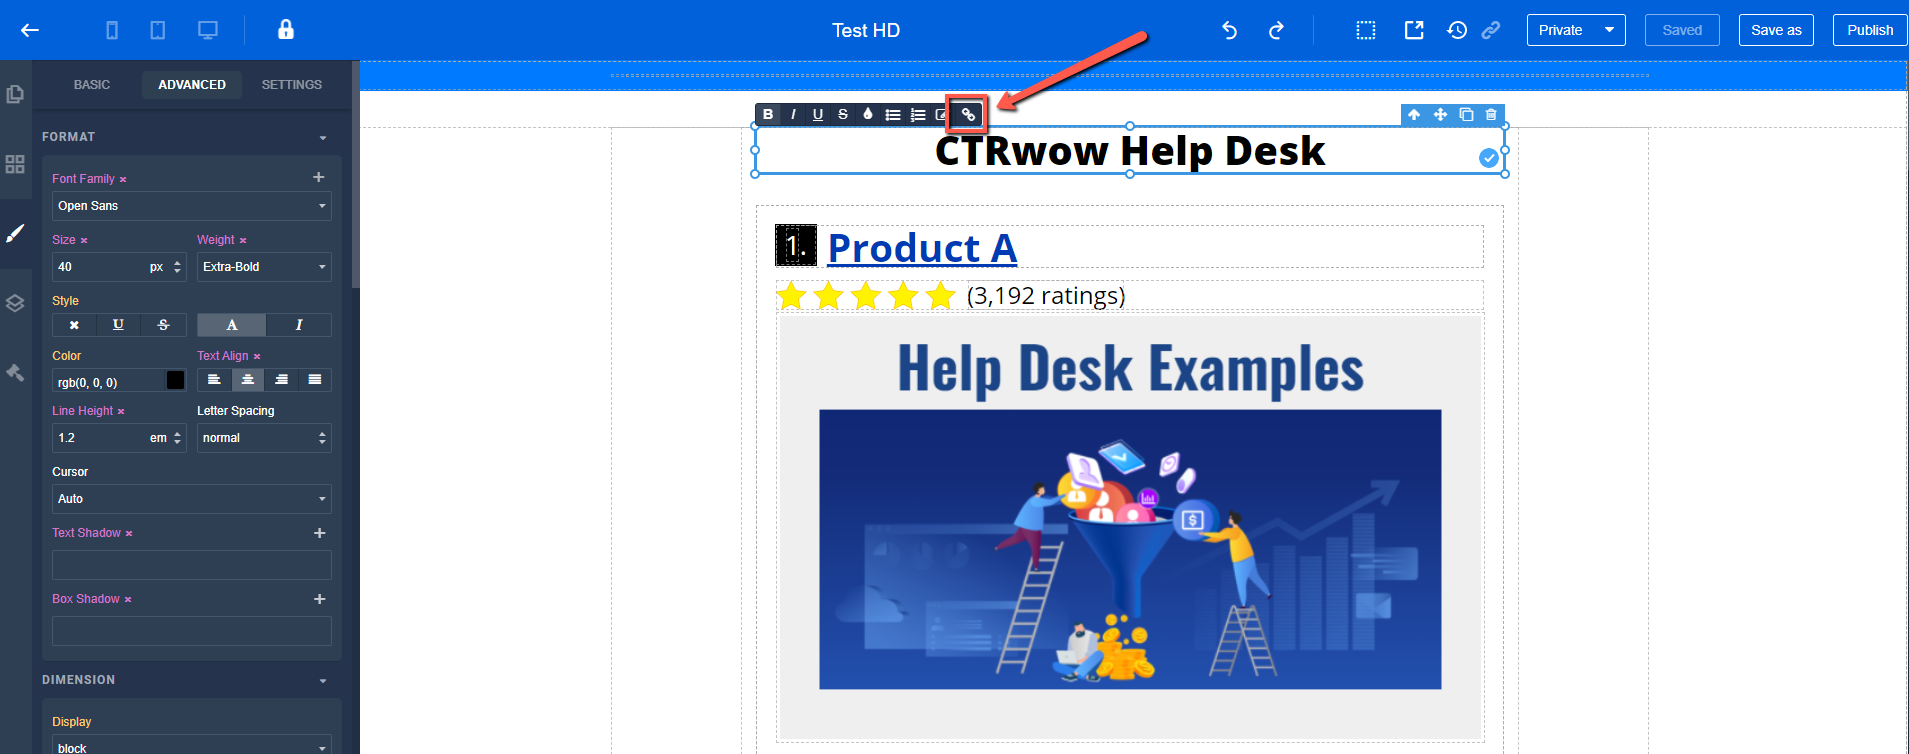Click the move element cross-arrows icon
Viewport: 1909px width, 754px height.
(1440, 114)
